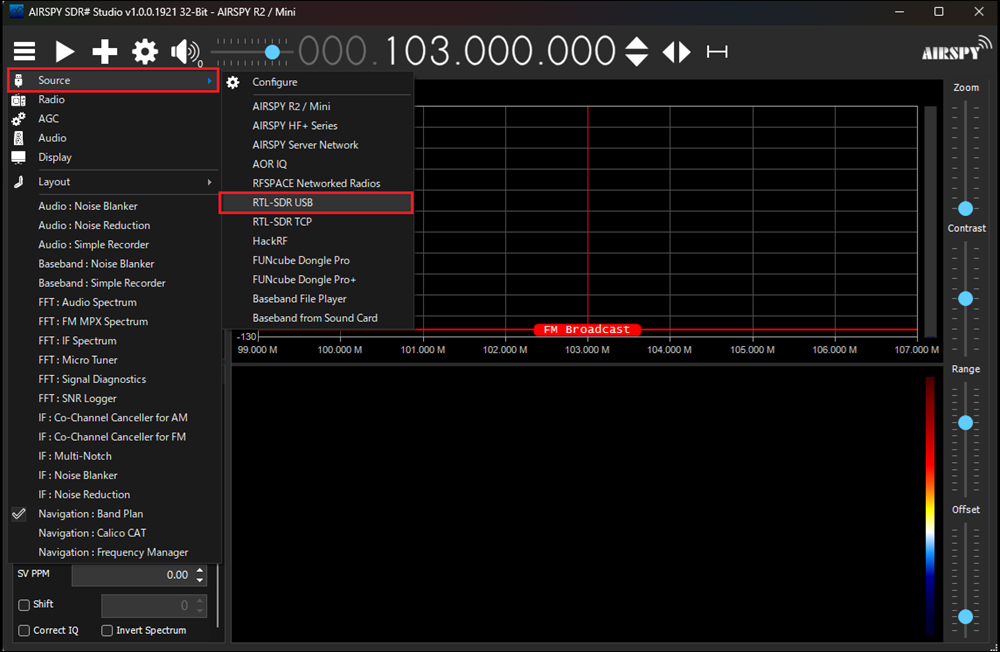
Task: Adjust the Zoom slider
Action: (966, 209)
